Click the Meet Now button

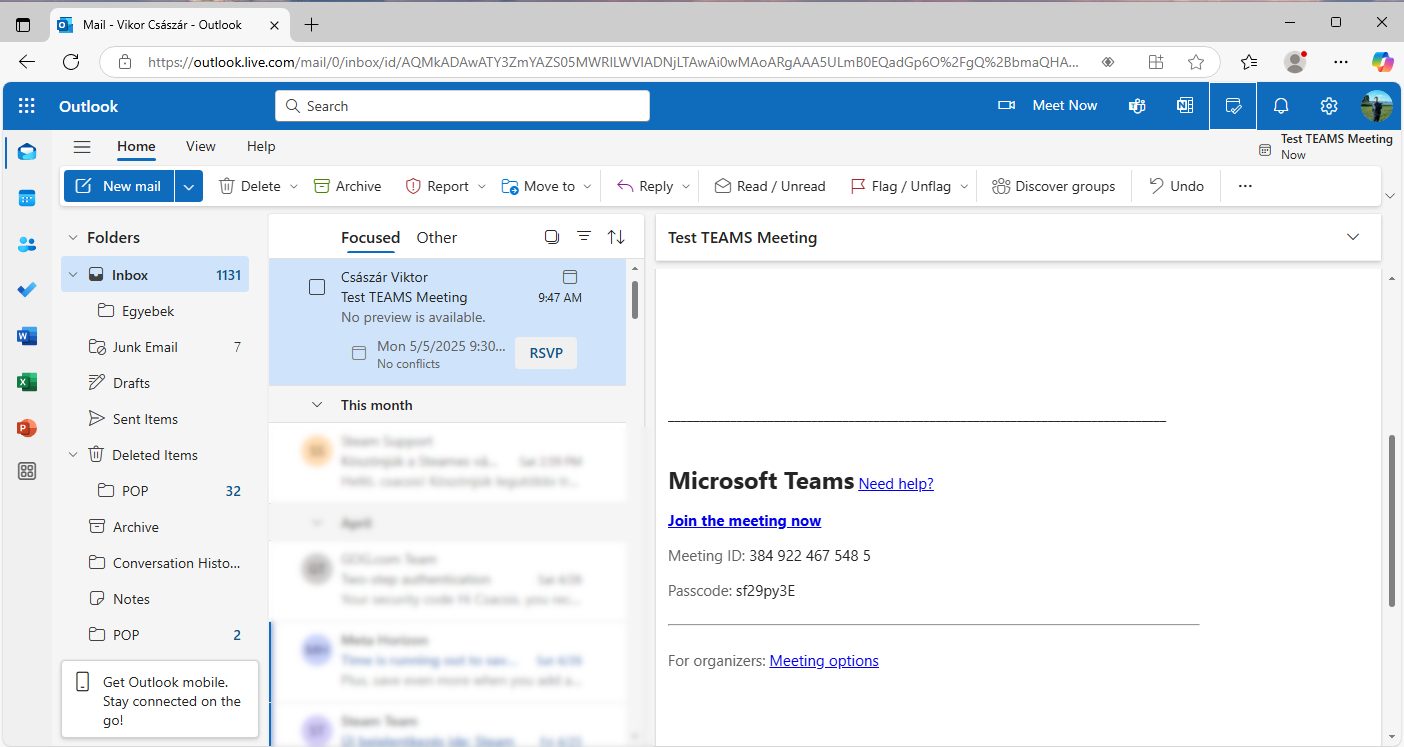tap(1048, 106)
